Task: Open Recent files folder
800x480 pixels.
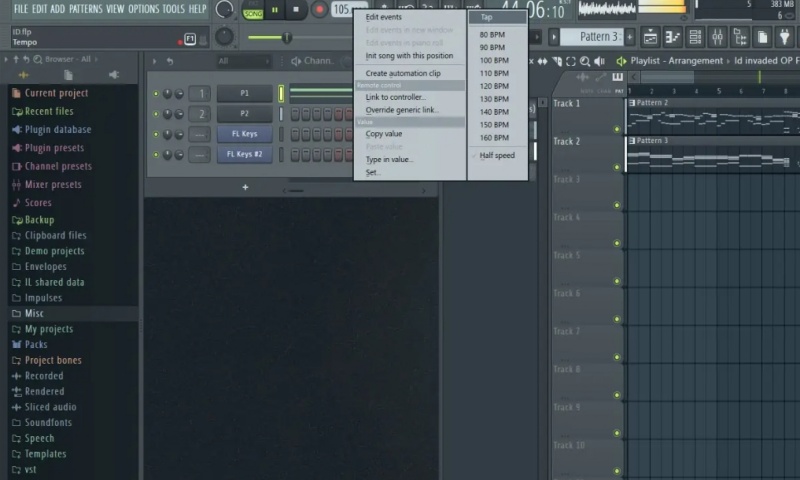Action: 49,111
